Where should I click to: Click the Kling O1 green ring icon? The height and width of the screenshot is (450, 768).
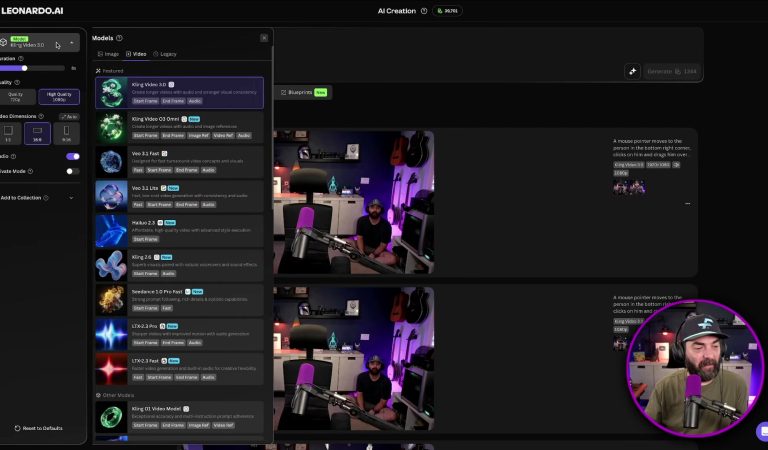point(112,417)
